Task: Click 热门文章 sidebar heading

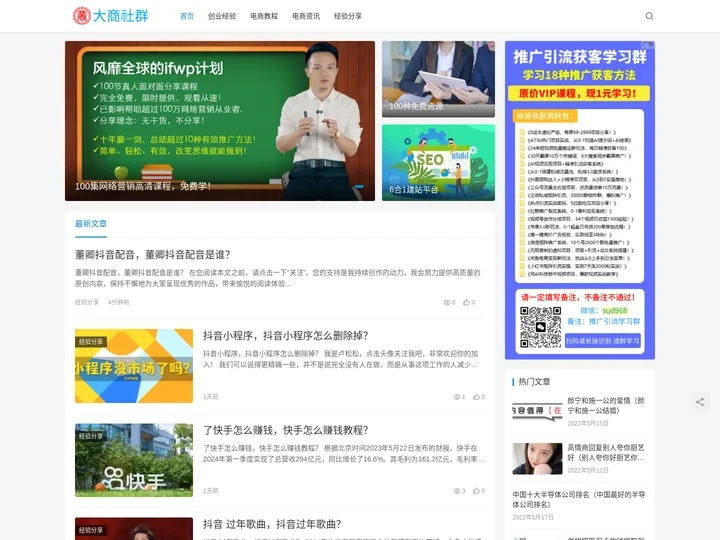Action: 534,382
